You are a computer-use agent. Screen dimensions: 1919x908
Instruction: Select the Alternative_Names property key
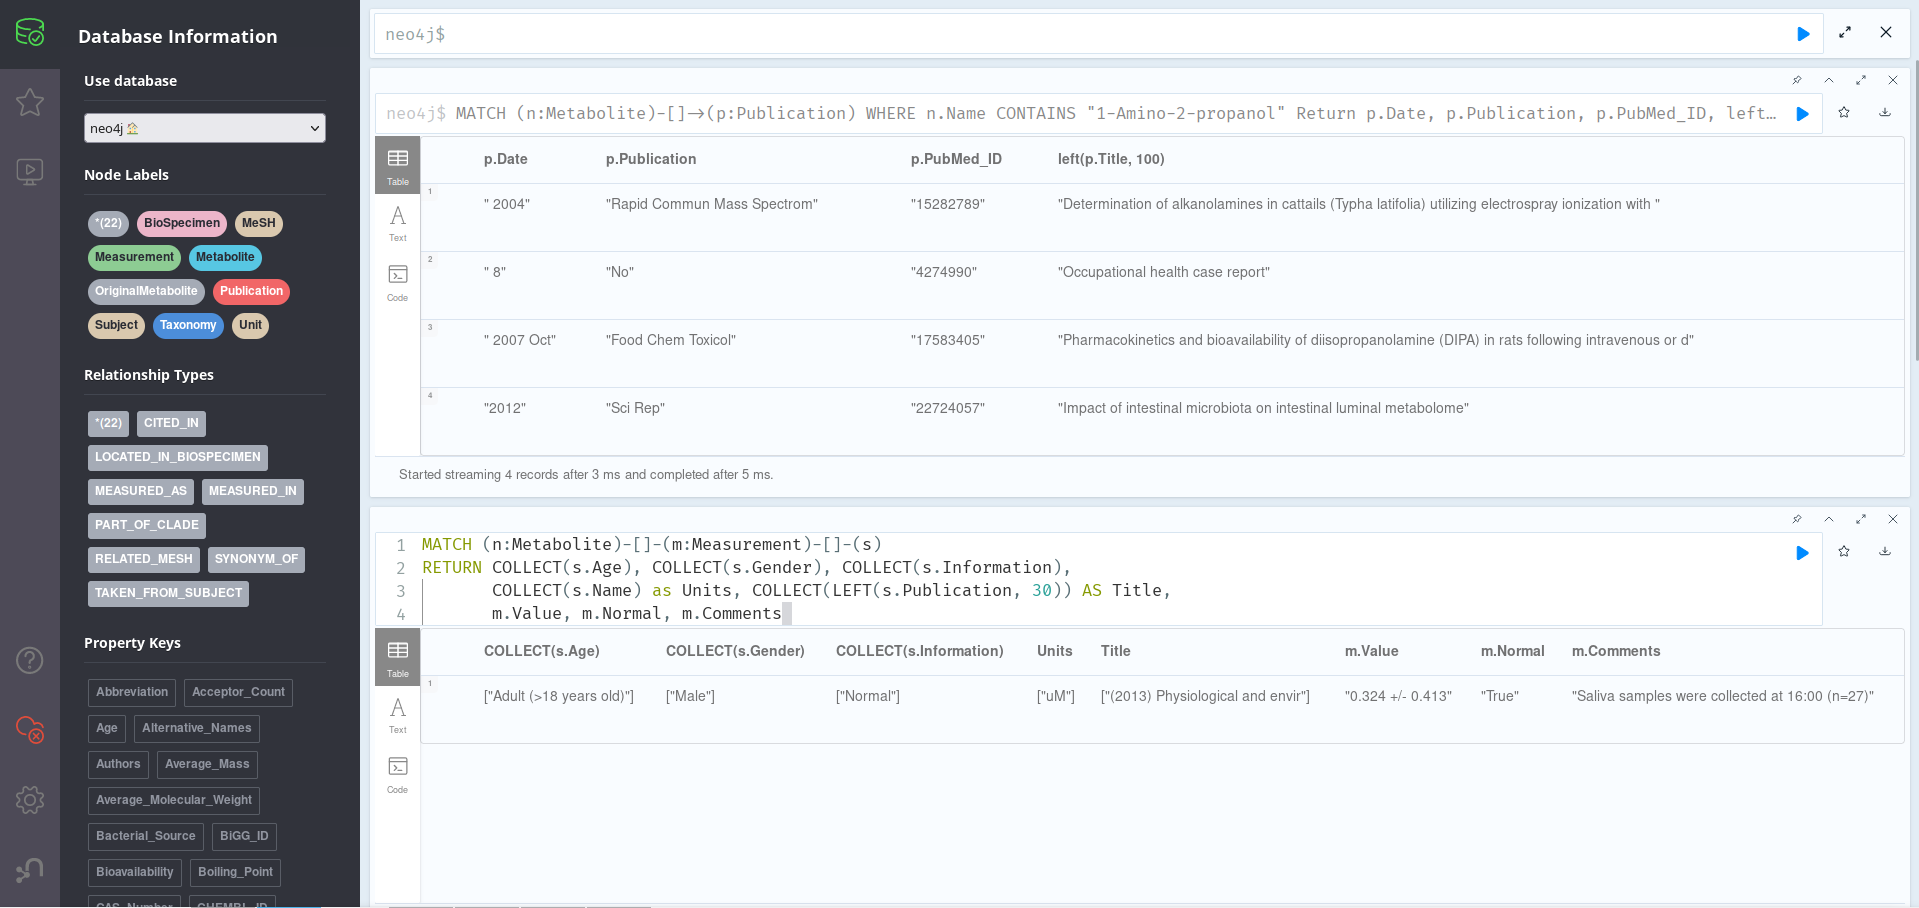point(197,729)
